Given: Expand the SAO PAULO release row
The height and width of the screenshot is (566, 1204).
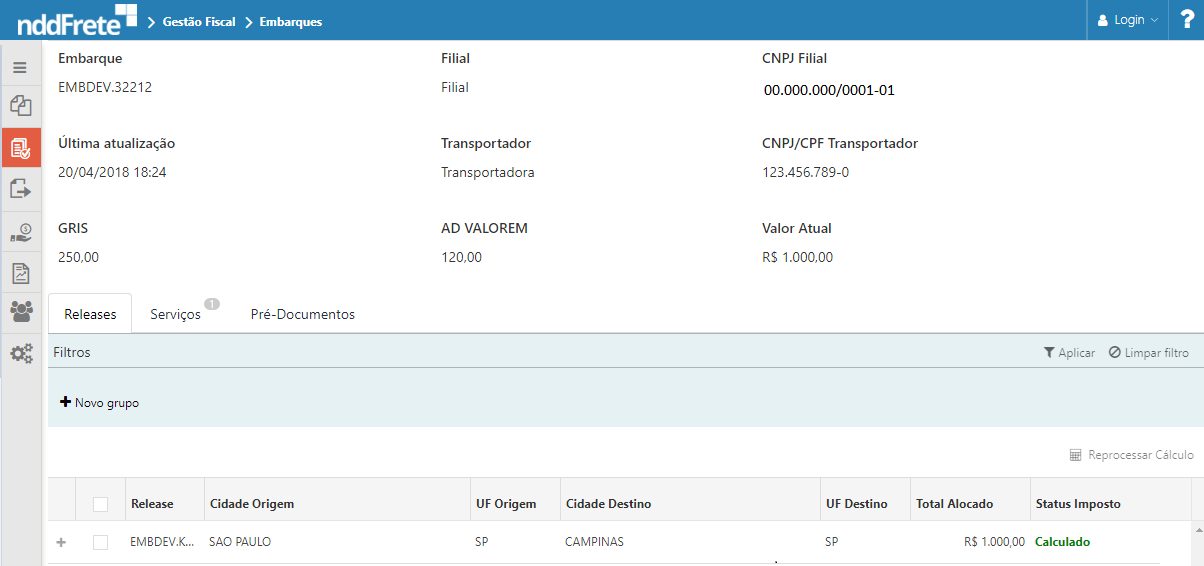Looking at the screenshot, I should (61, 542).
